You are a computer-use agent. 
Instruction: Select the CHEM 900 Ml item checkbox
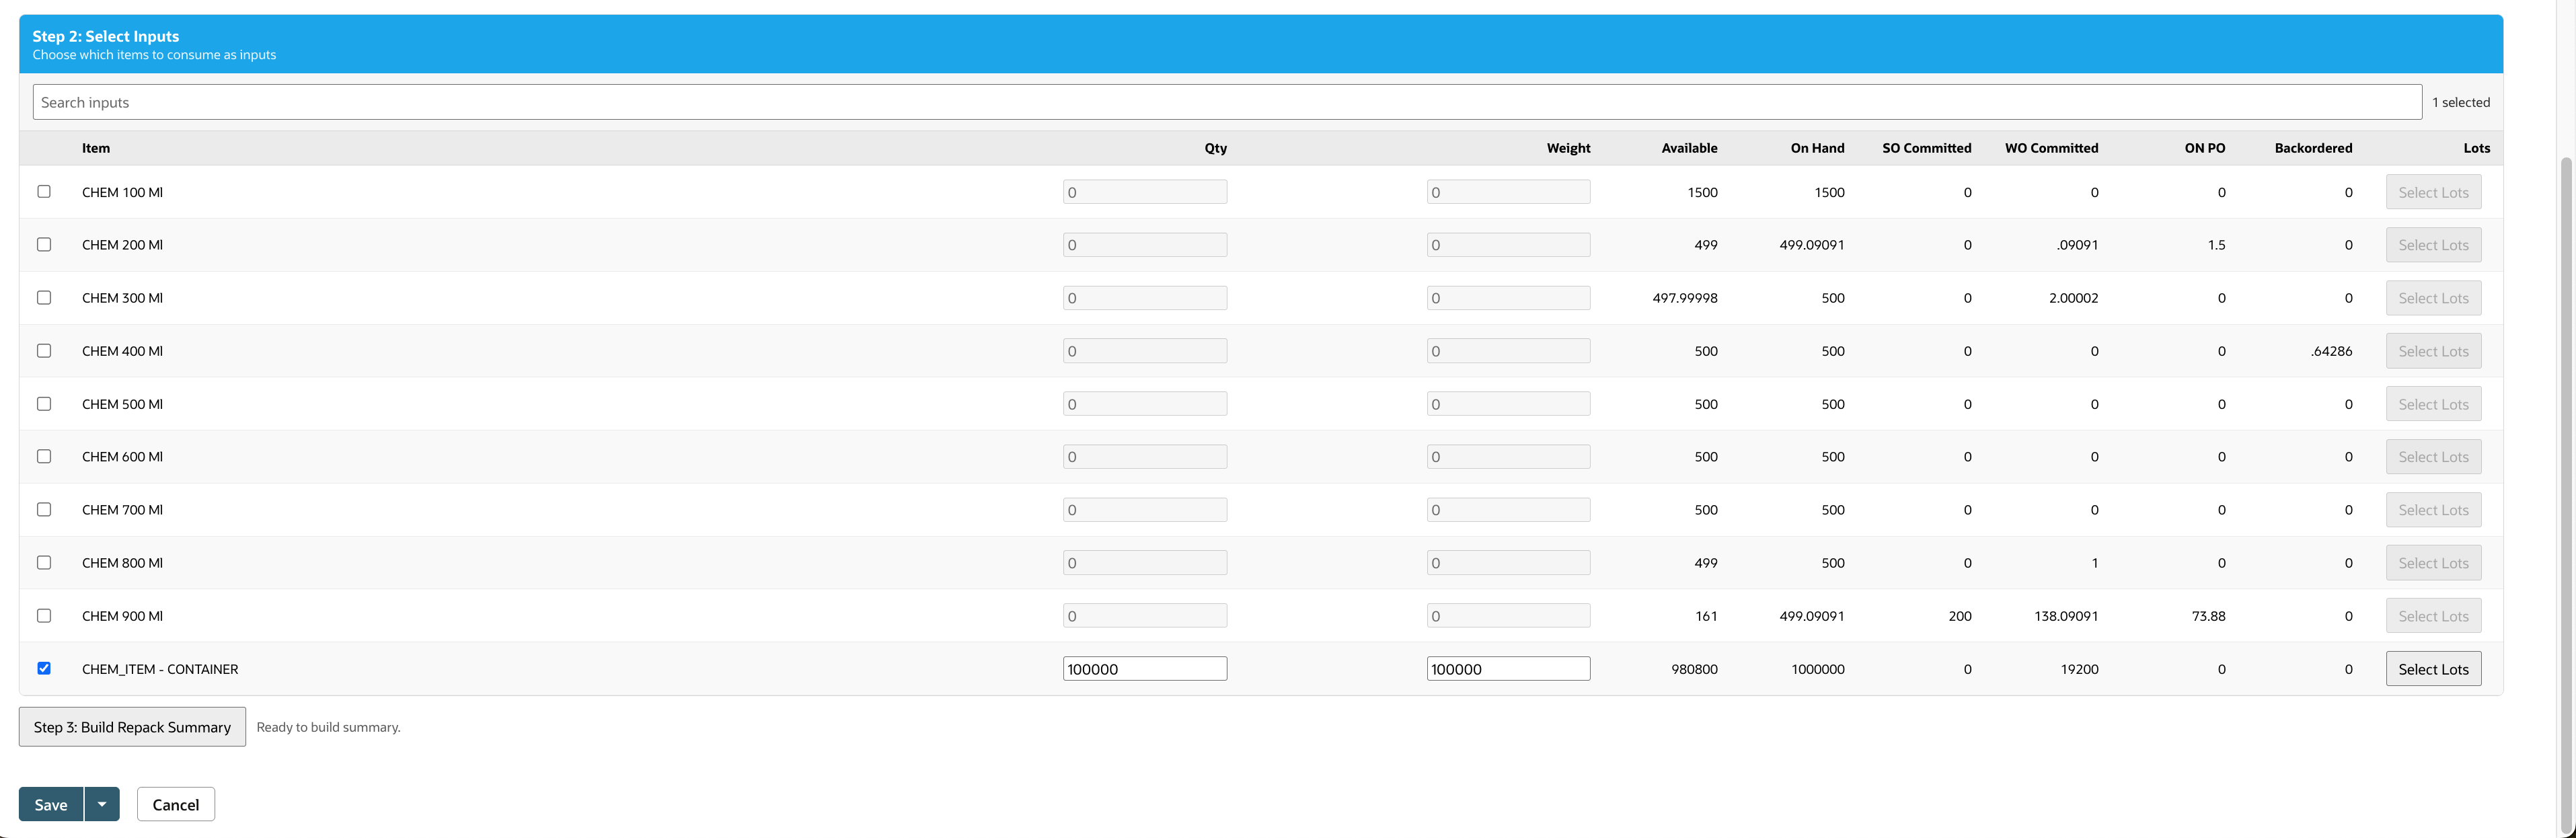[x=44, y=615]
